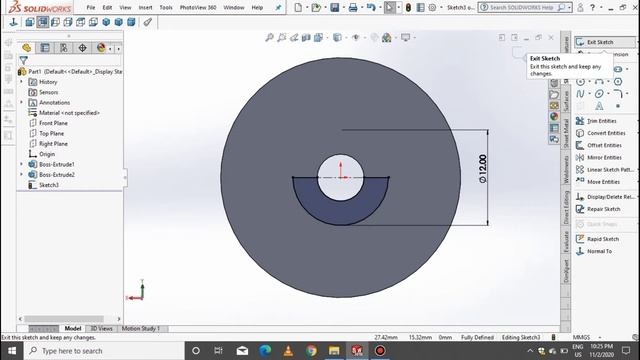Open the DimXpertManager crosshair tab

[x=82, y=48]
